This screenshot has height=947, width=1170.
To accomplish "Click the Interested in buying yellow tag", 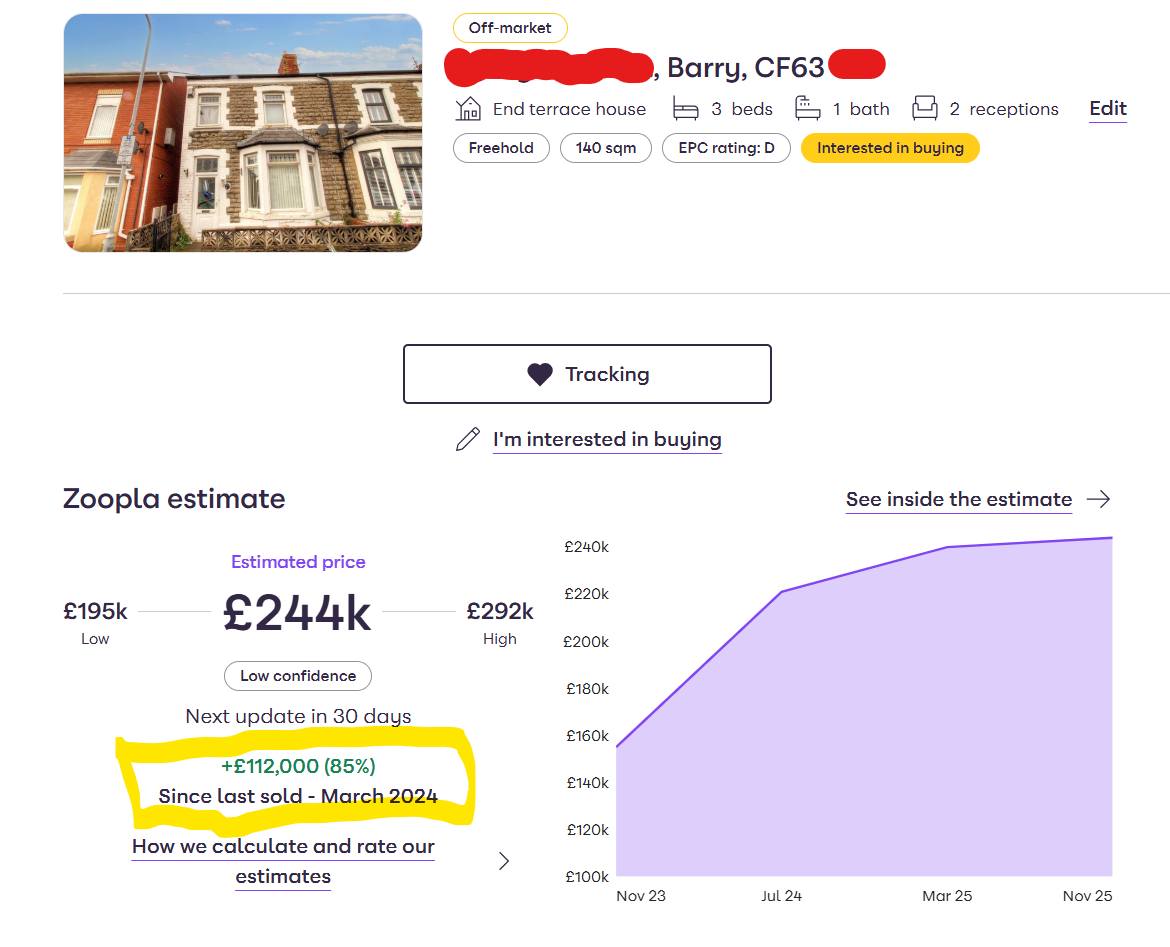I will click(890, 148).
